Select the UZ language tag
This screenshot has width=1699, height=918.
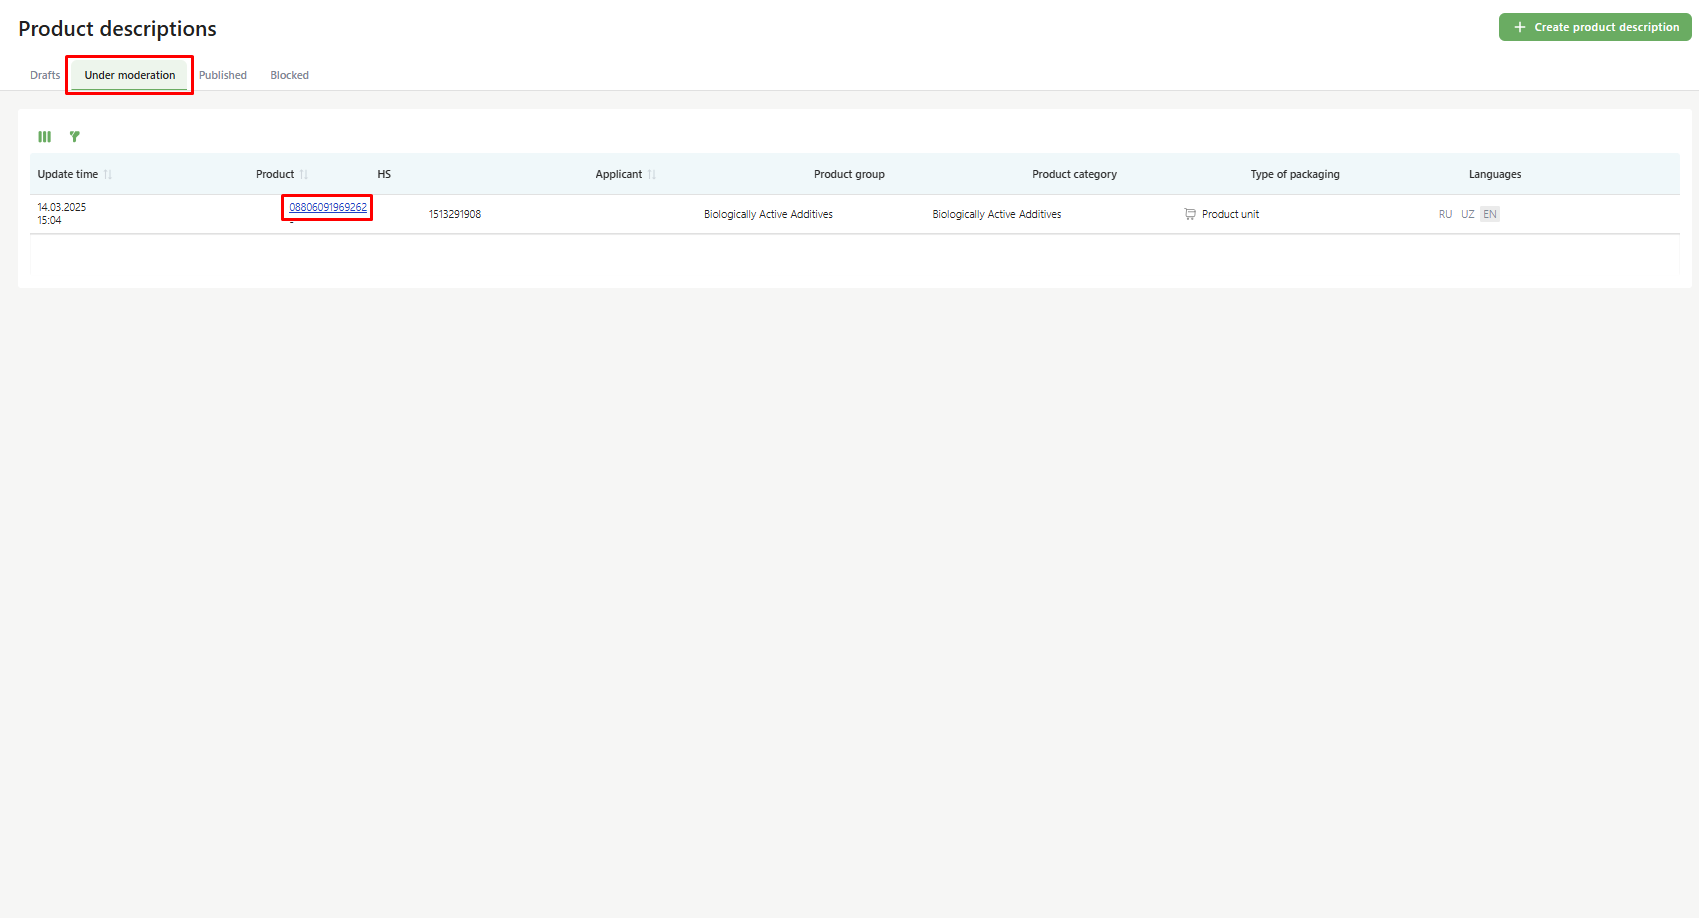pyautogui.click(x=1467, y=214)
